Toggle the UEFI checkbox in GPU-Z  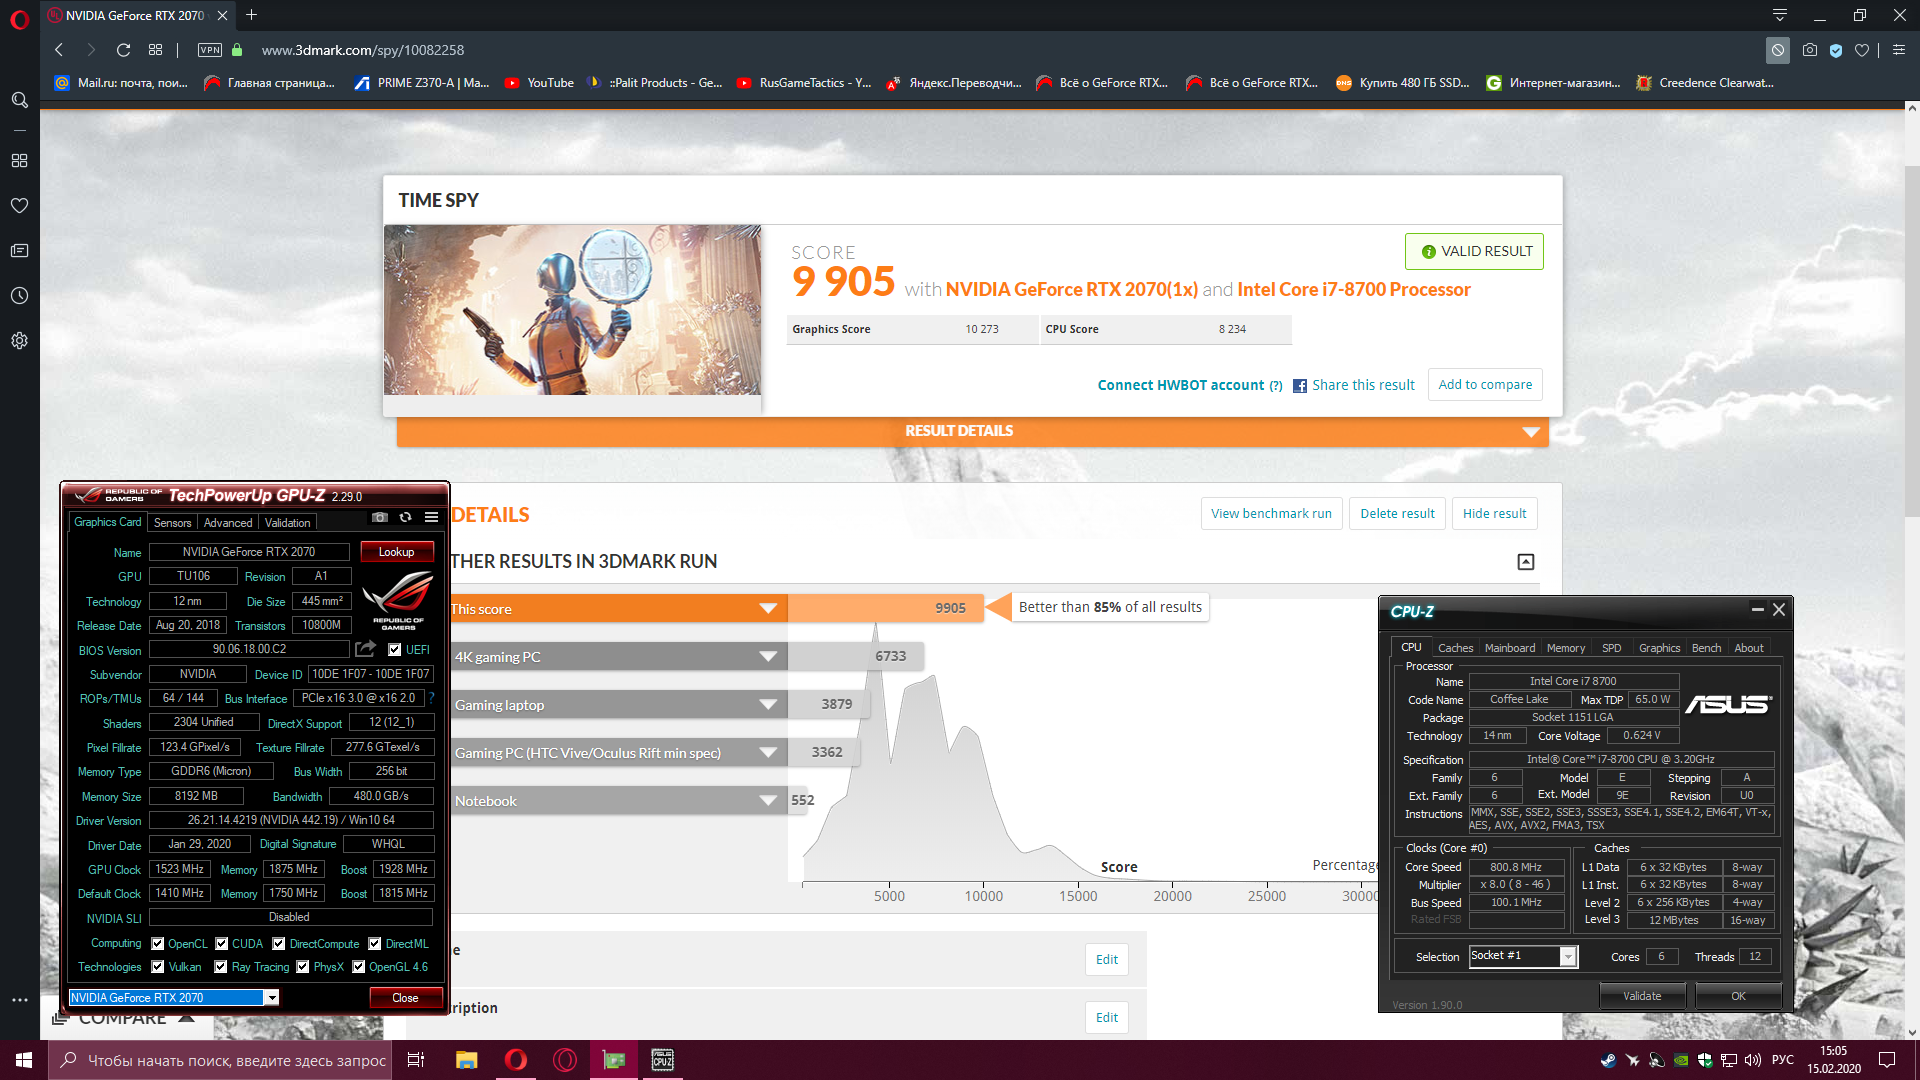tap(395, 650)
